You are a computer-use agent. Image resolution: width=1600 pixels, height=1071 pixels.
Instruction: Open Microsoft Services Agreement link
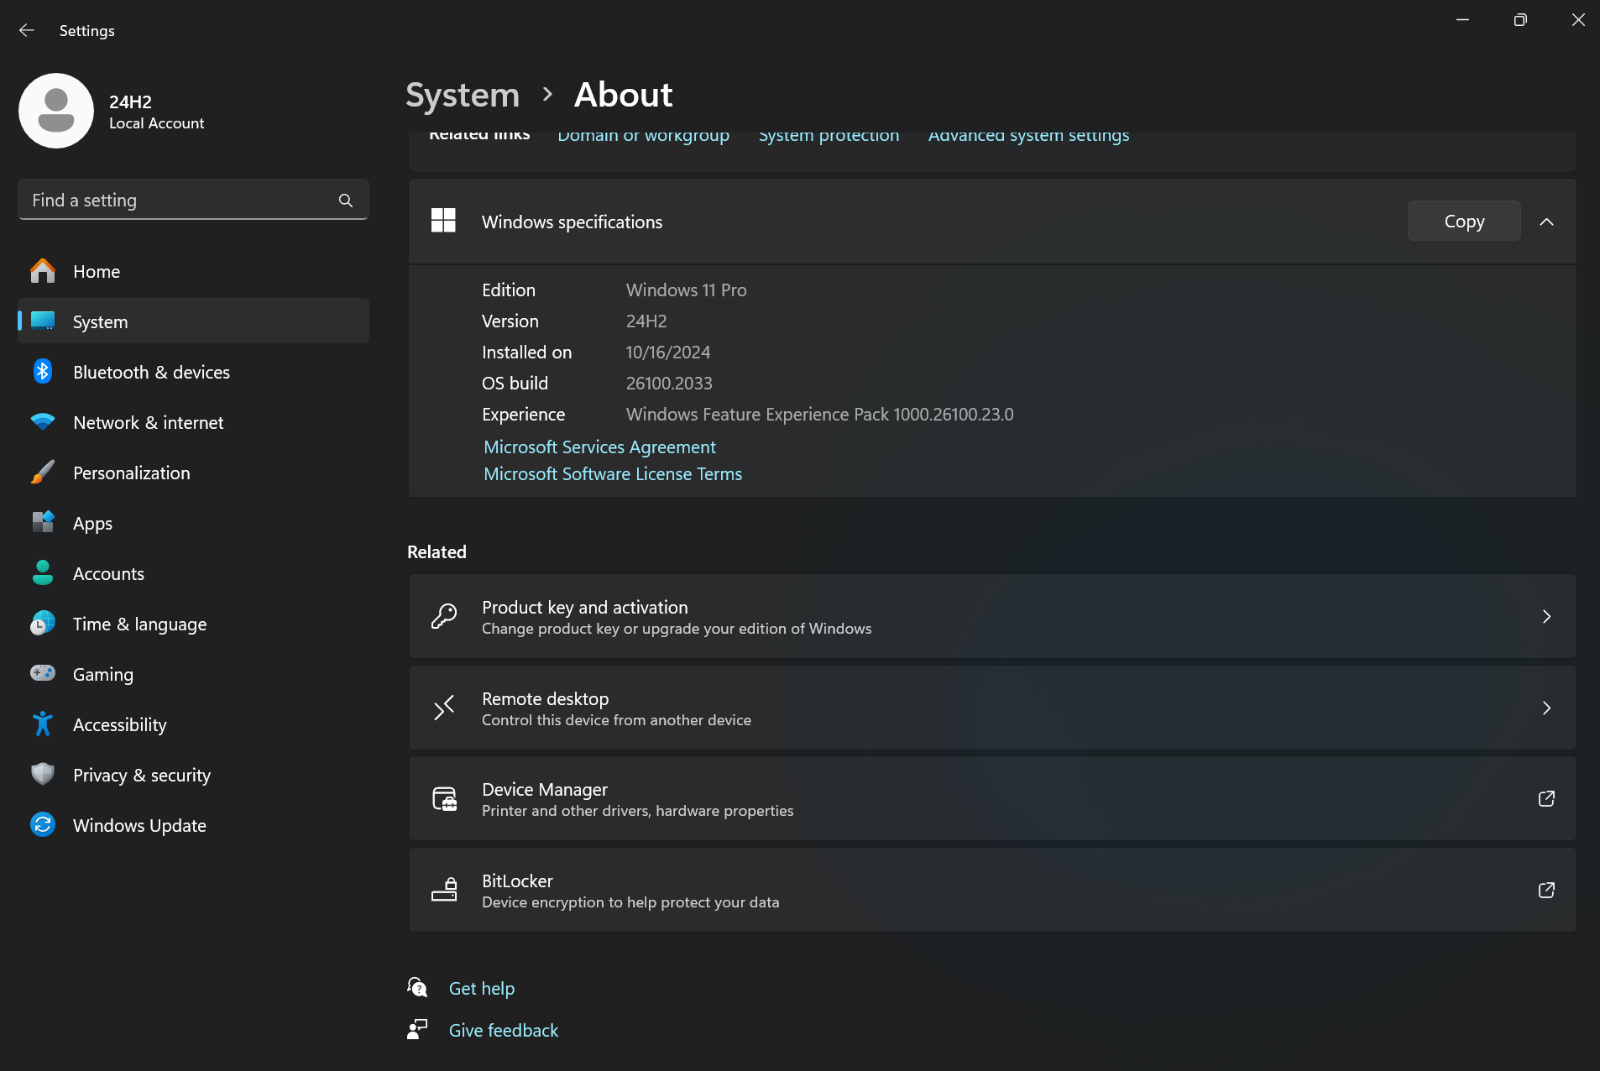600,447
